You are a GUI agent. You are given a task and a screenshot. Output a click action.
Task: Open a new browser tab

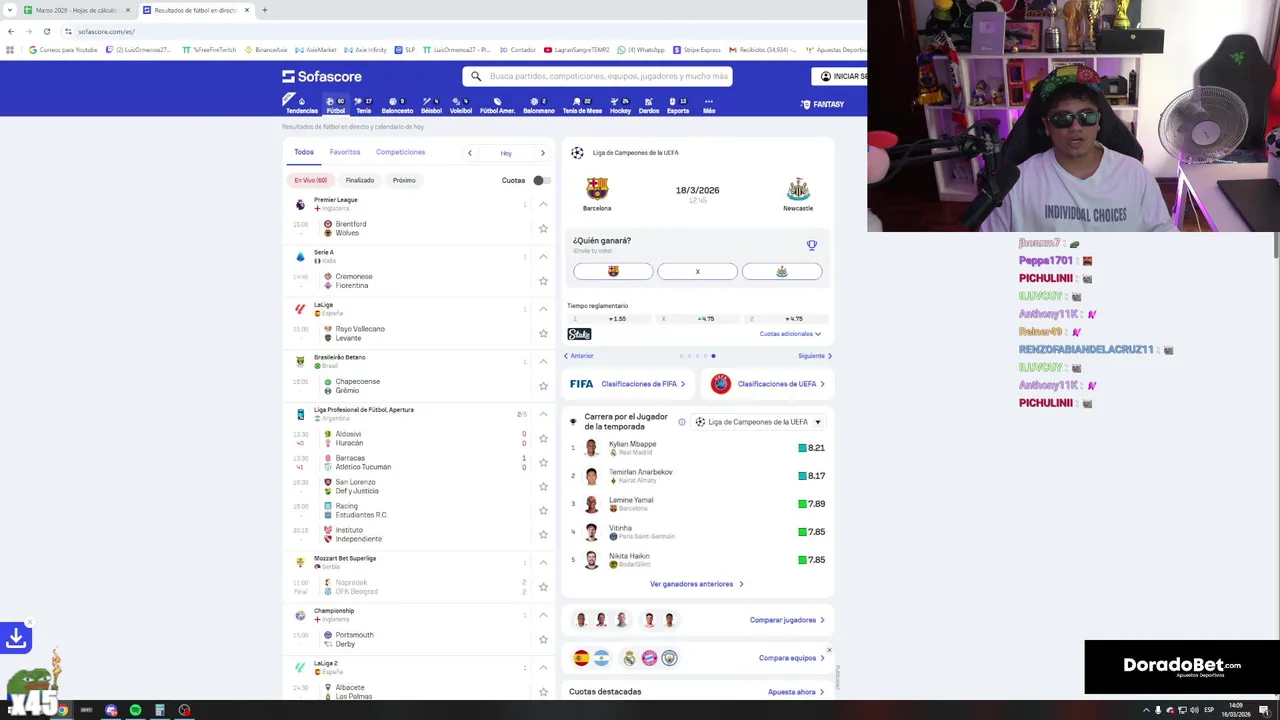tap(264, 10)
